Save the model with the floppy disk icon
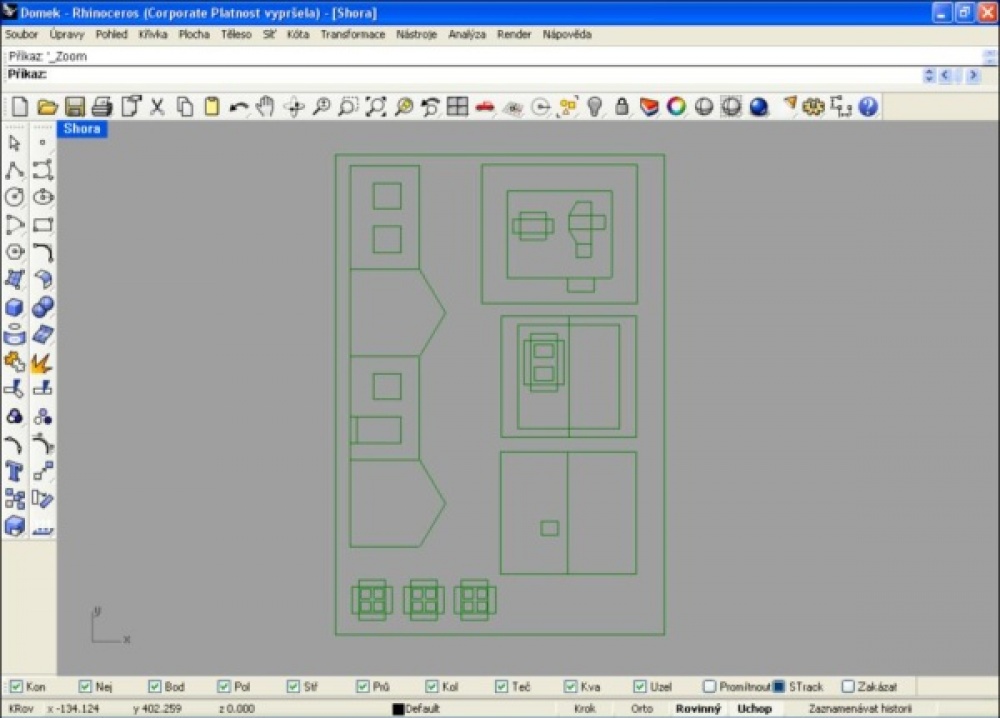The image size is (1000, 718). 75,106
